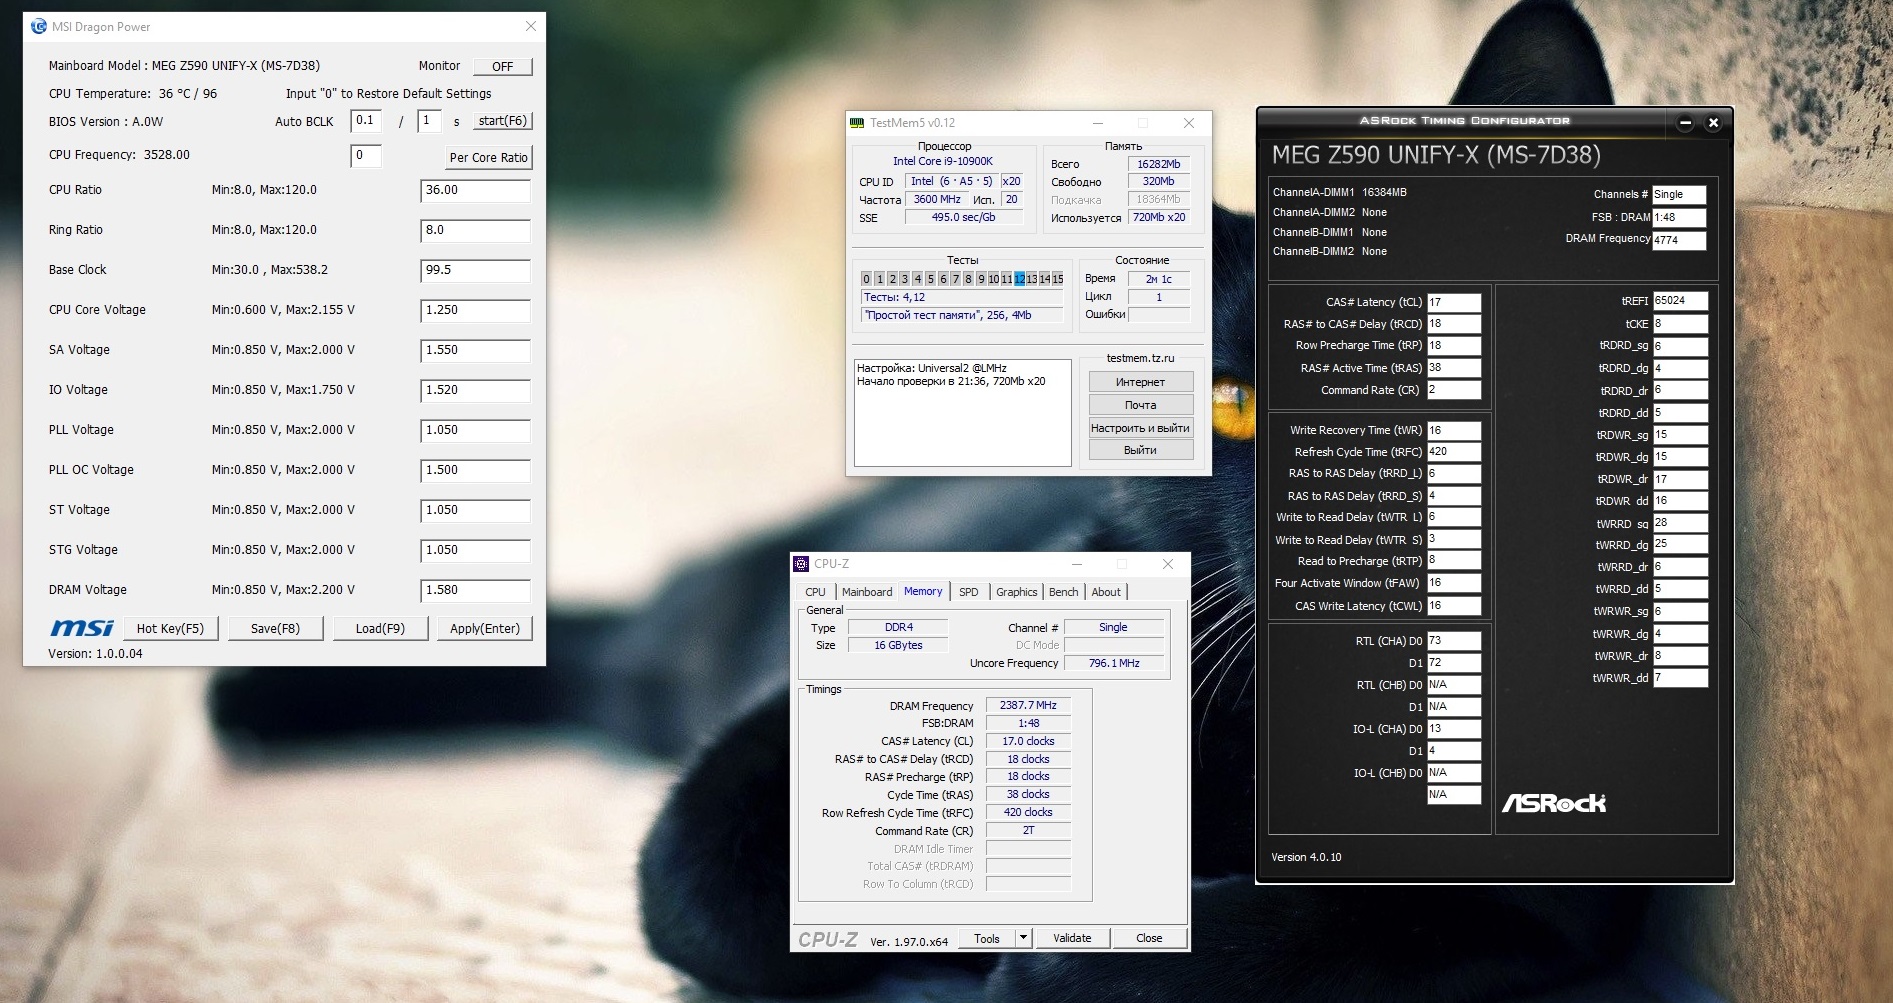Image resolution: width=1893 pixels, height=1003 pixels.
Task: Click the start(F6) Auto BCLK button
Action: tap(502, 121)
